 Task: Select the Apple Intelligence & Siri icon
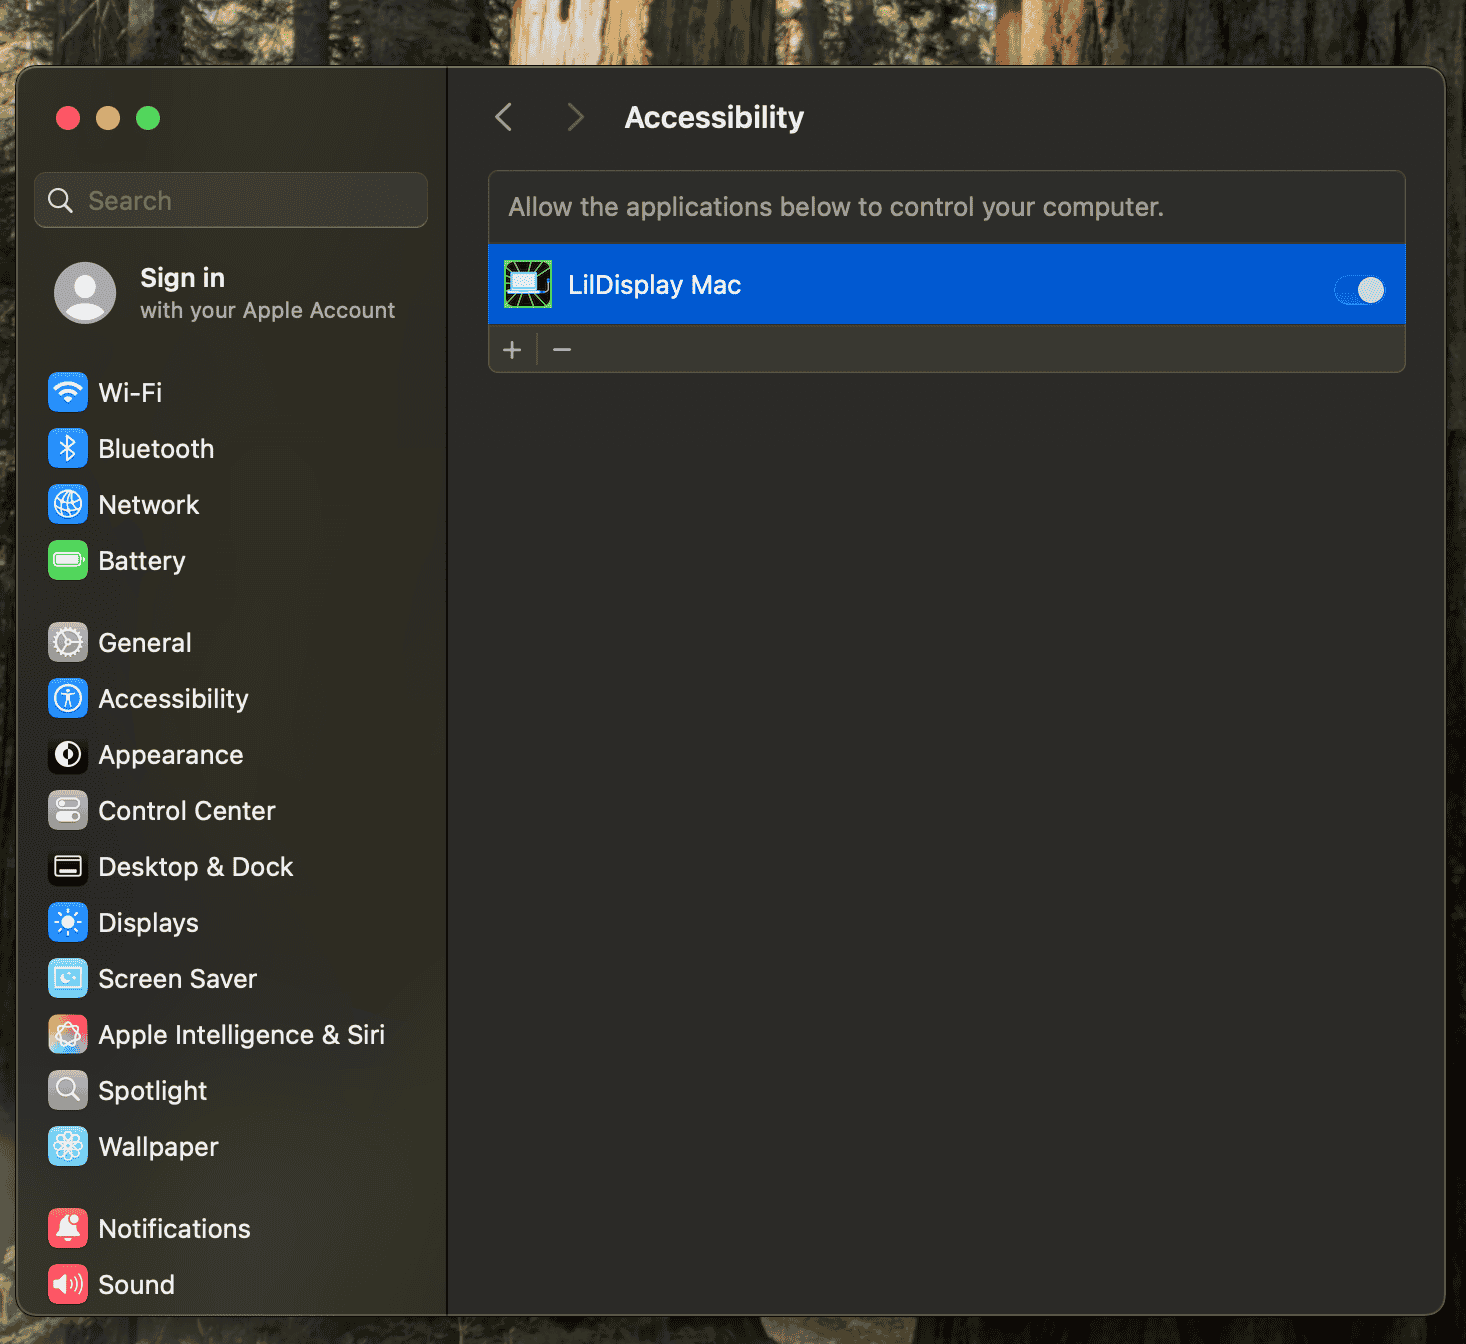[67, 1034]
